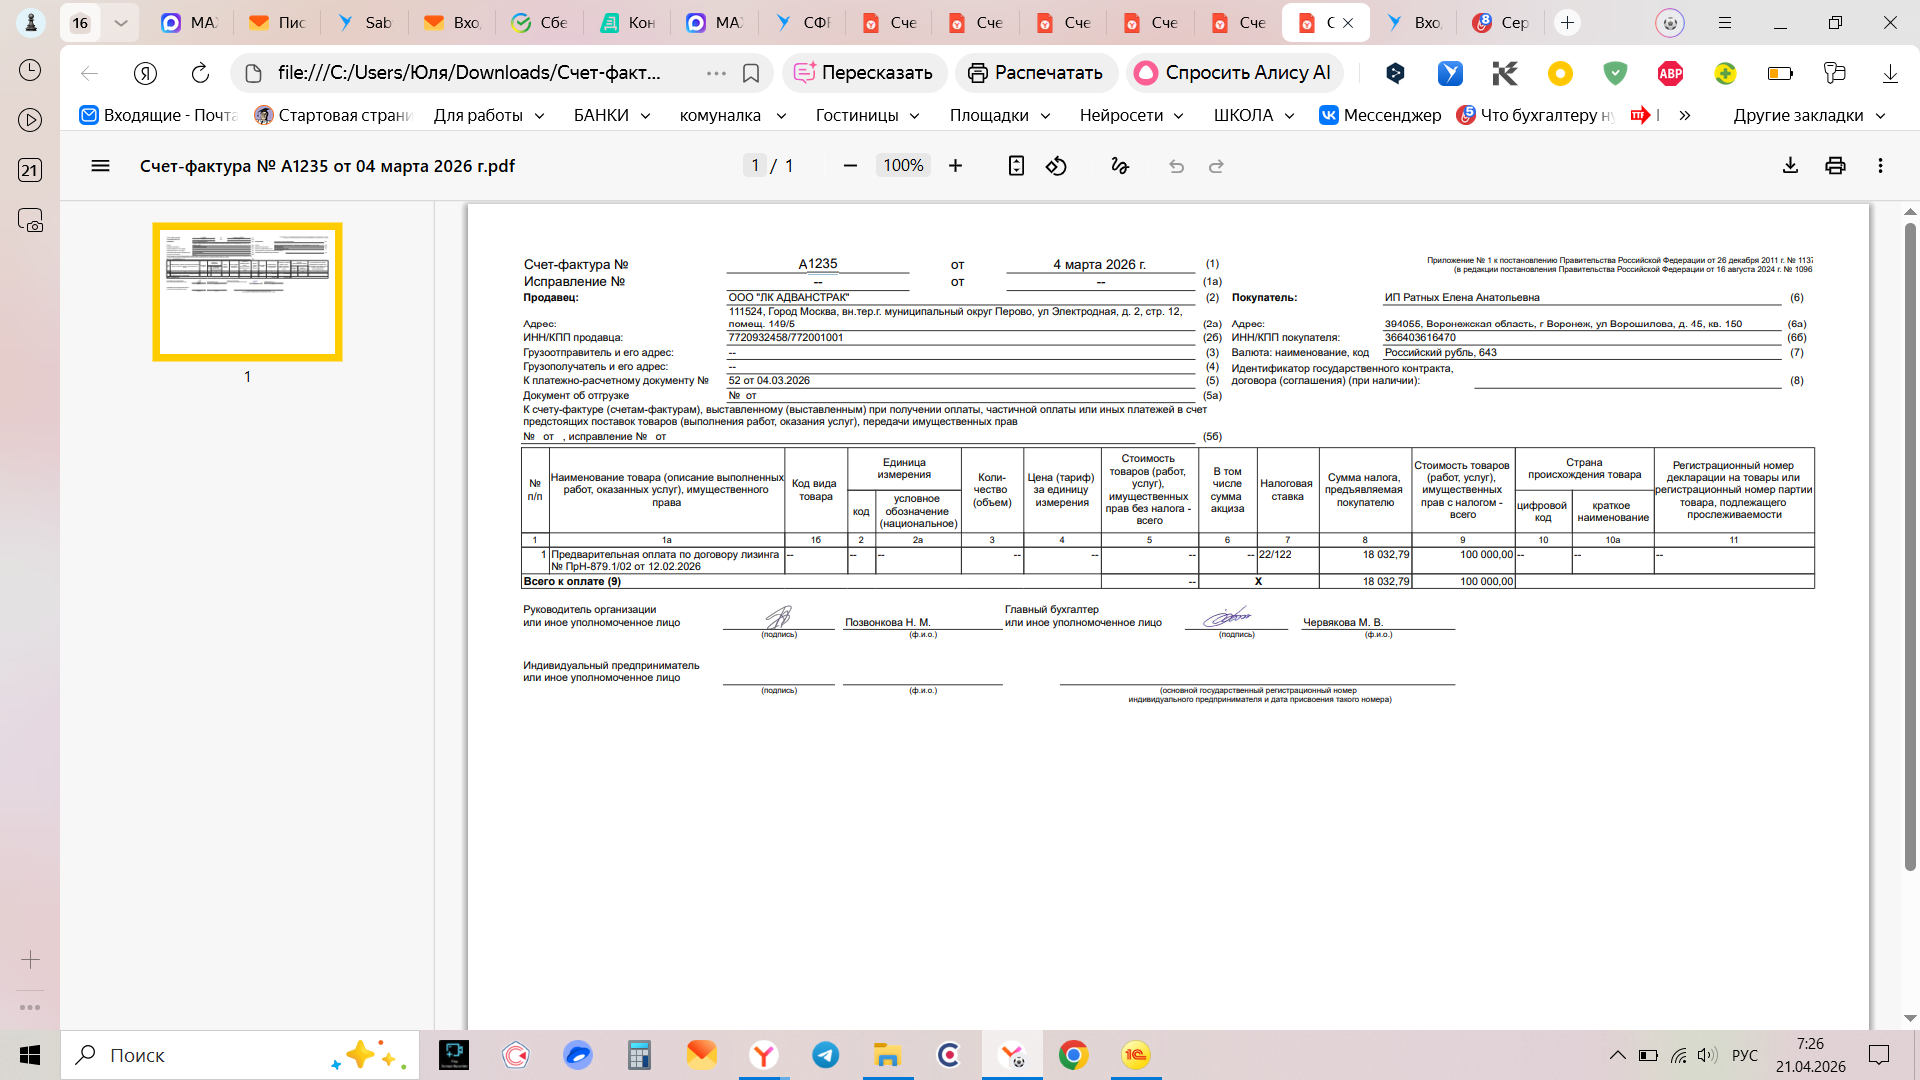This screenshot has height=1080, width=1920.
Task: Toggle the PDF thumbnail sidebar menu
Action: (100, 166)
